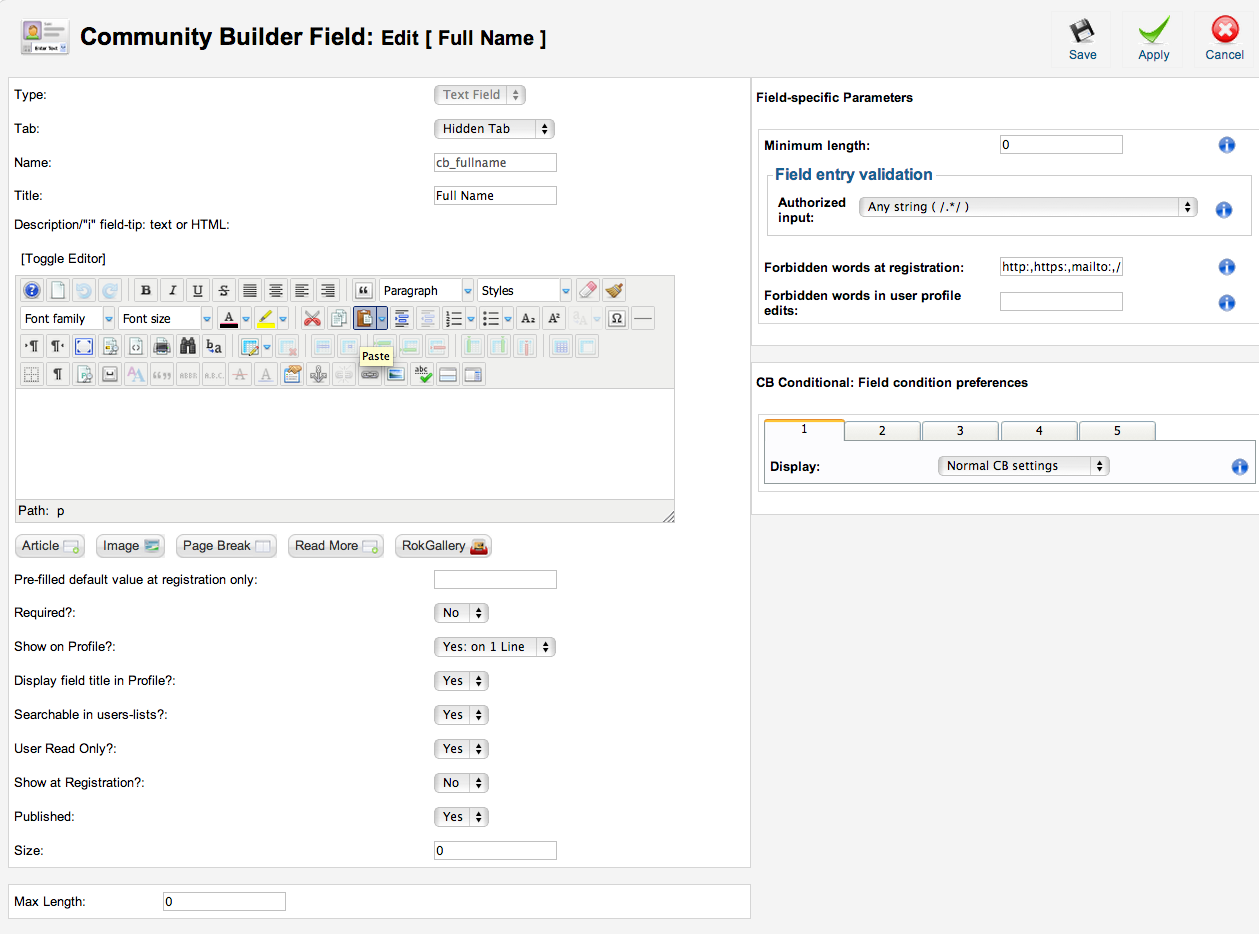Image resolution: width=1259 pixels, height=934 pixels.
Task: Click the source code view icon
Action: [x=136, y=346]
